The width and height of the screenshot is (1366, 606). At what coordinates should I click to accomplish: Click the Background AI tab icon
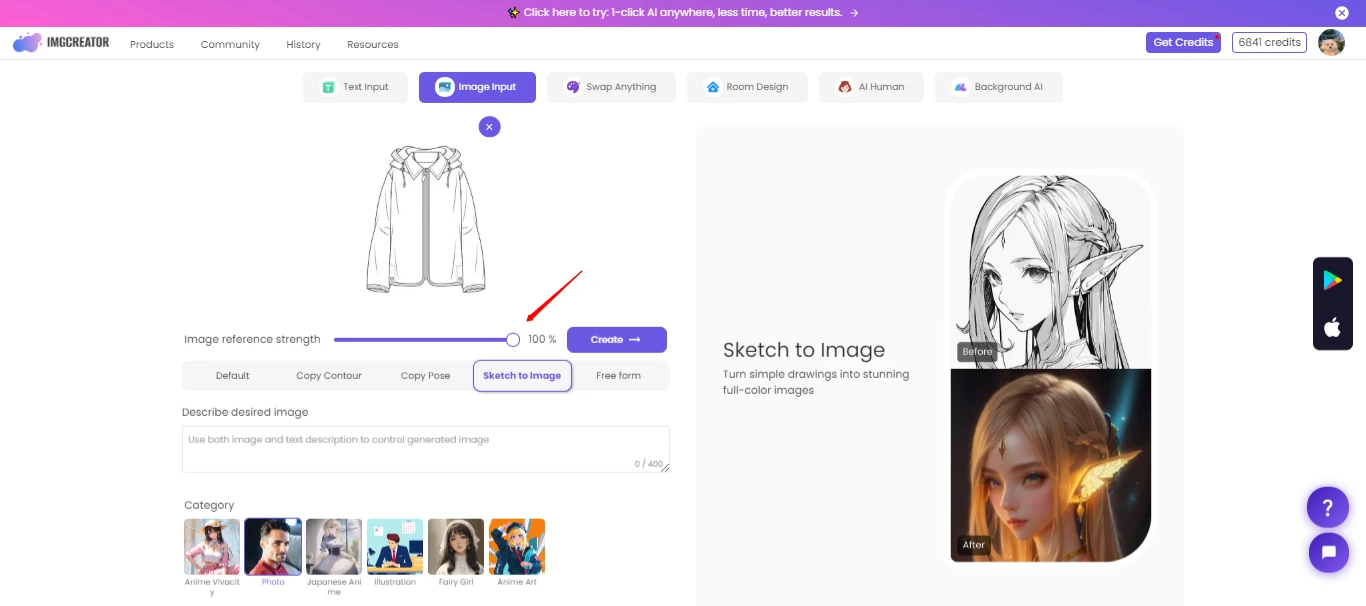[x=960, y=87]
